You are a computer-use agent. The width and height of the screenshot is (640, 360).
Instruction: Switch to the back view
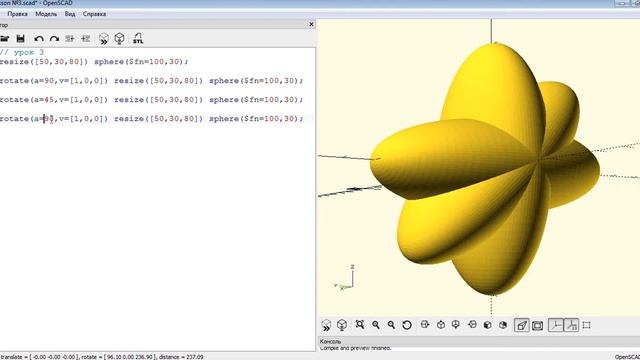coord(503,325)
